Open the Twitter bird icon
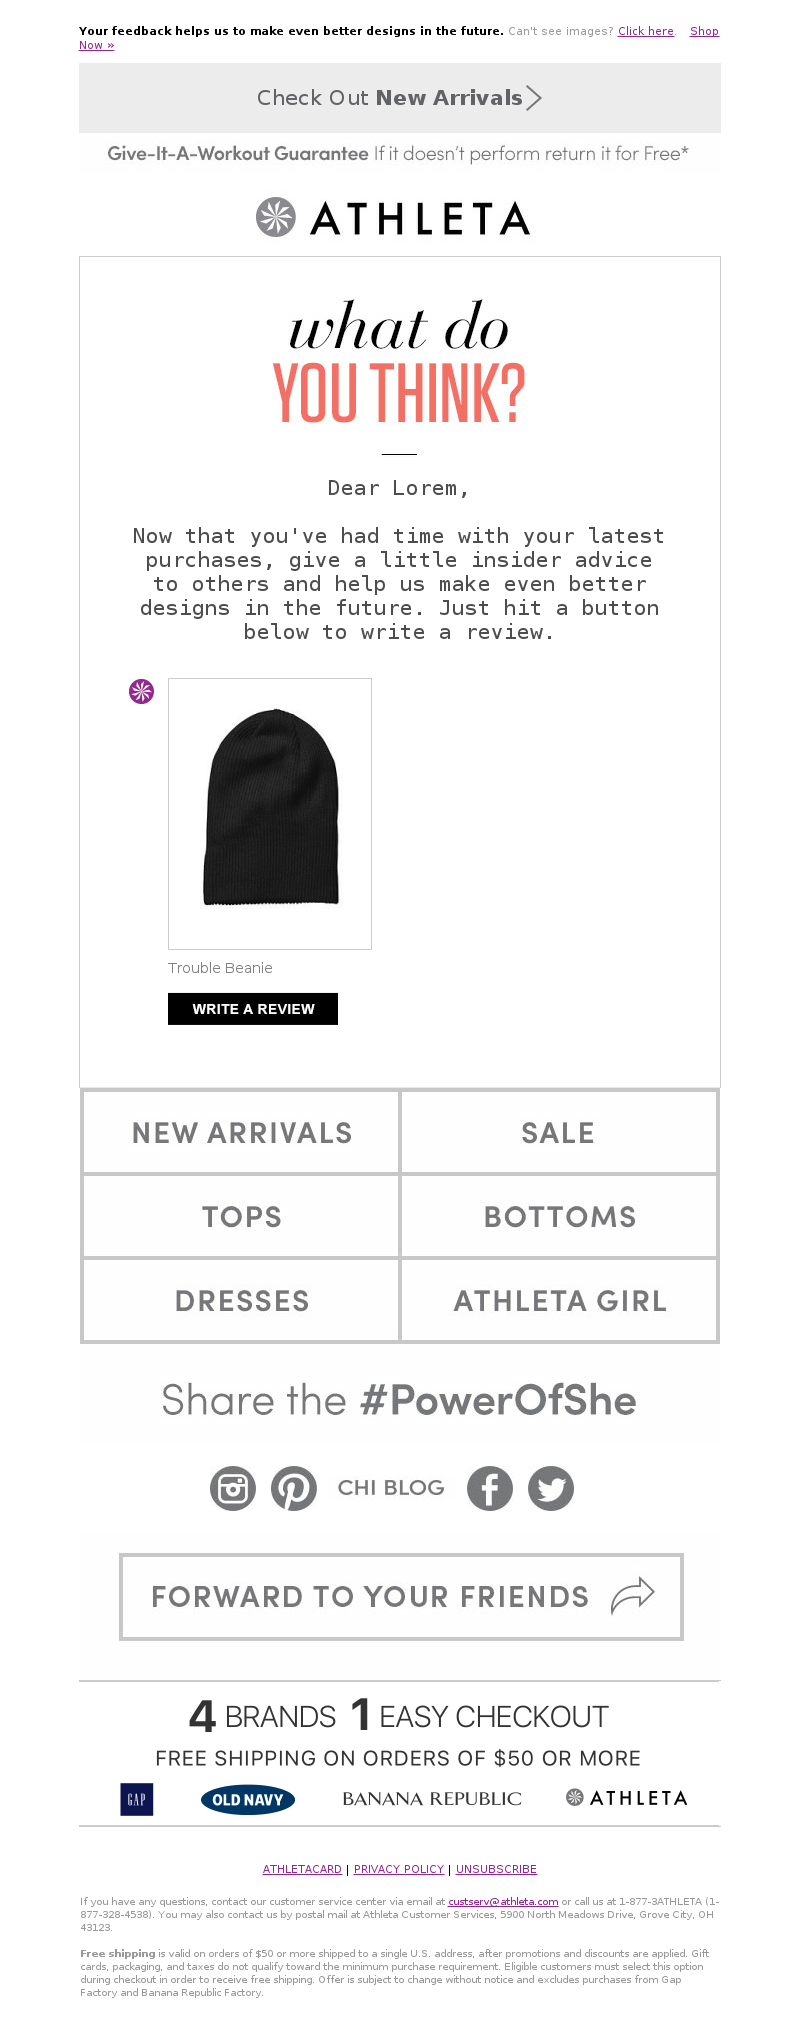 [x=551, y=1488]
